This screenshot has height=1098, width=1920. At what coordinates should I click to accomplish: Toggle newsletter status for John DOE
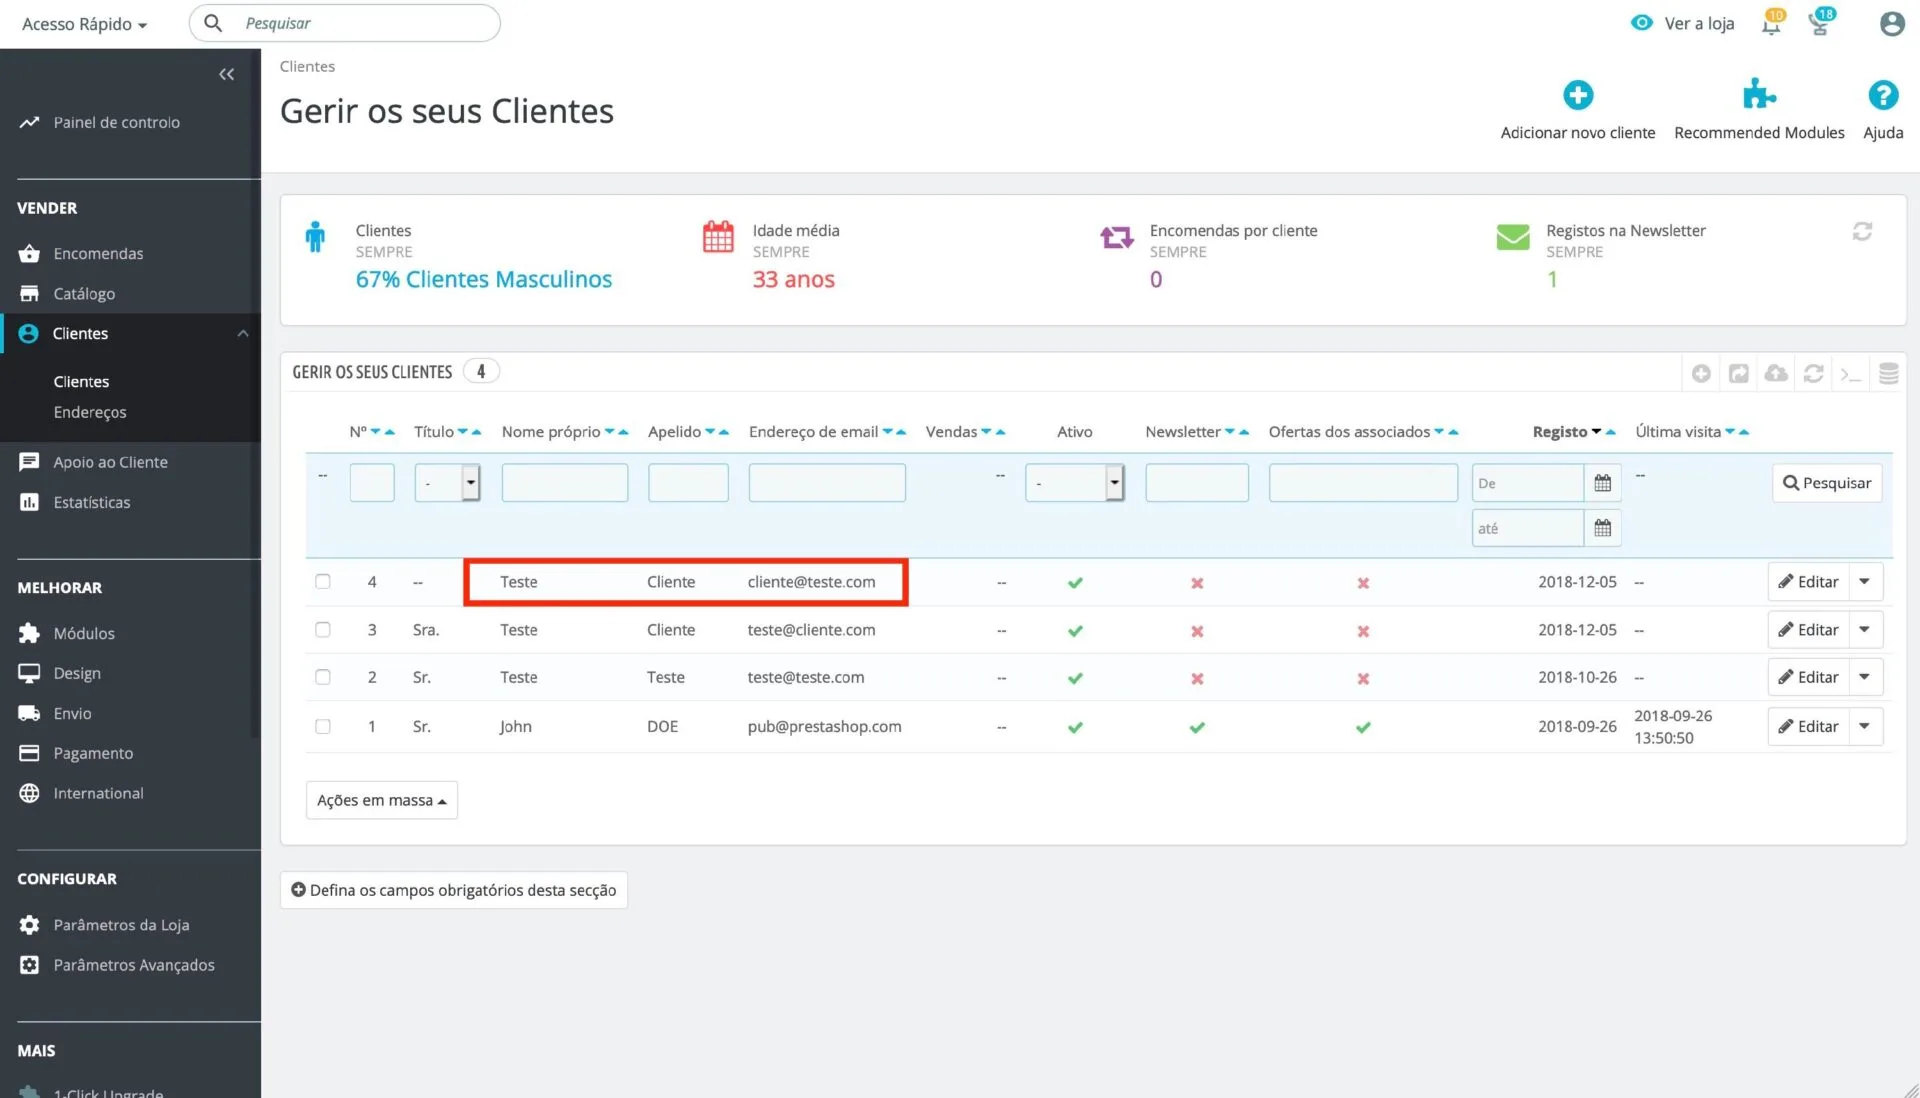click(x=1197, y=727)
